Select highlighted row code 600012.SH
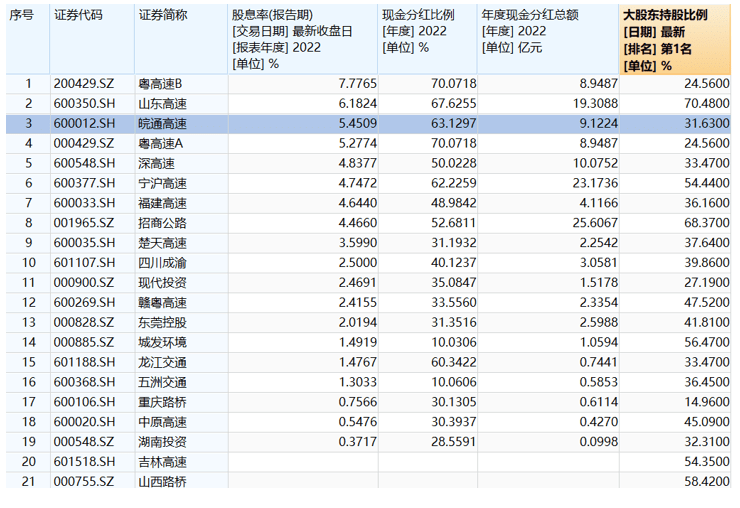The image size is (740, 508). click(x=84, y=124)
